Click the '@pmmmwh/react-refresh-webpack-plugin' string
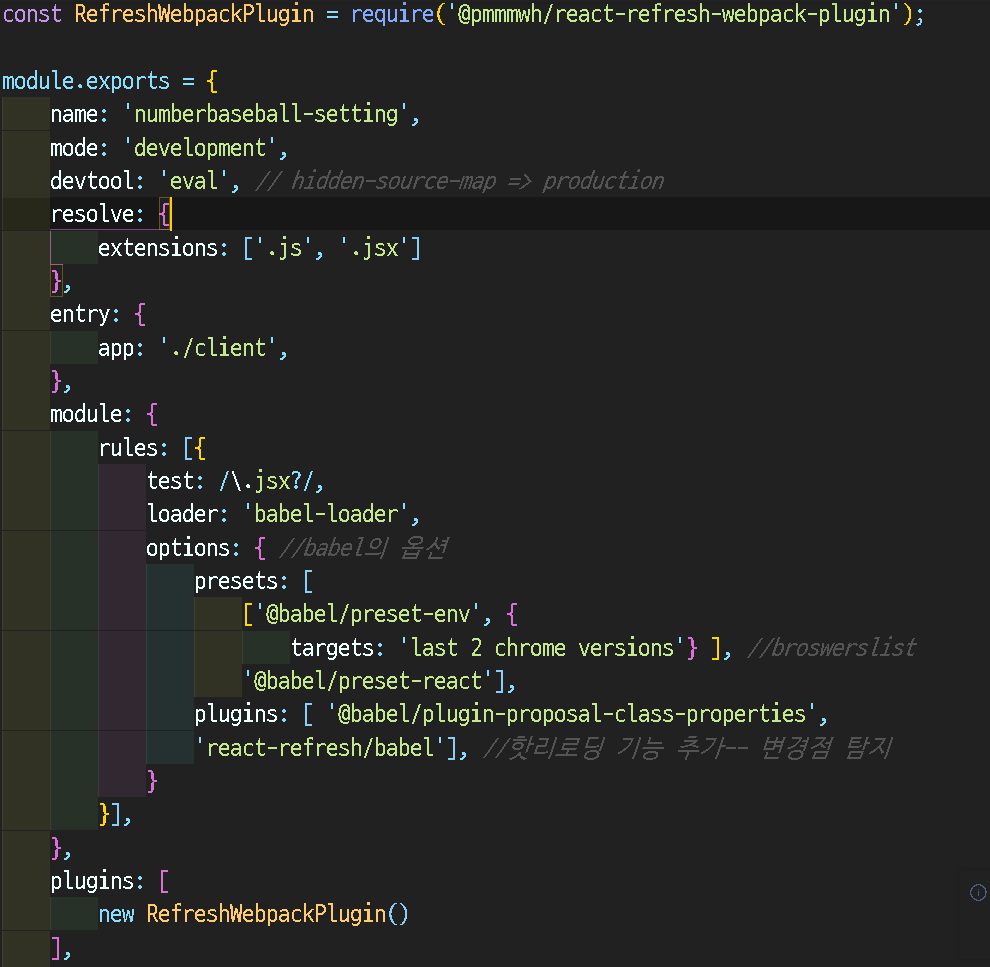 (673, 14)
